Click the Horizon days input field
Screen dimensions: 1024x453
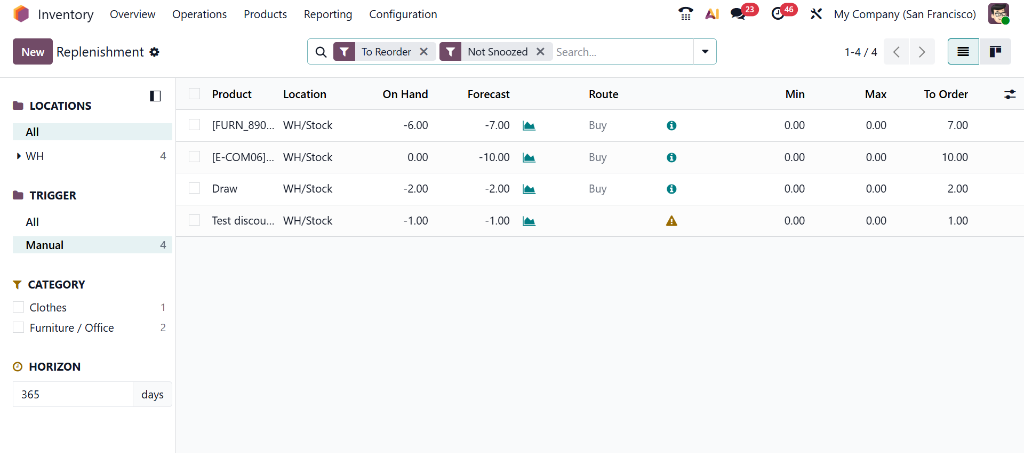pyautogui.click(x=72, y=395)
